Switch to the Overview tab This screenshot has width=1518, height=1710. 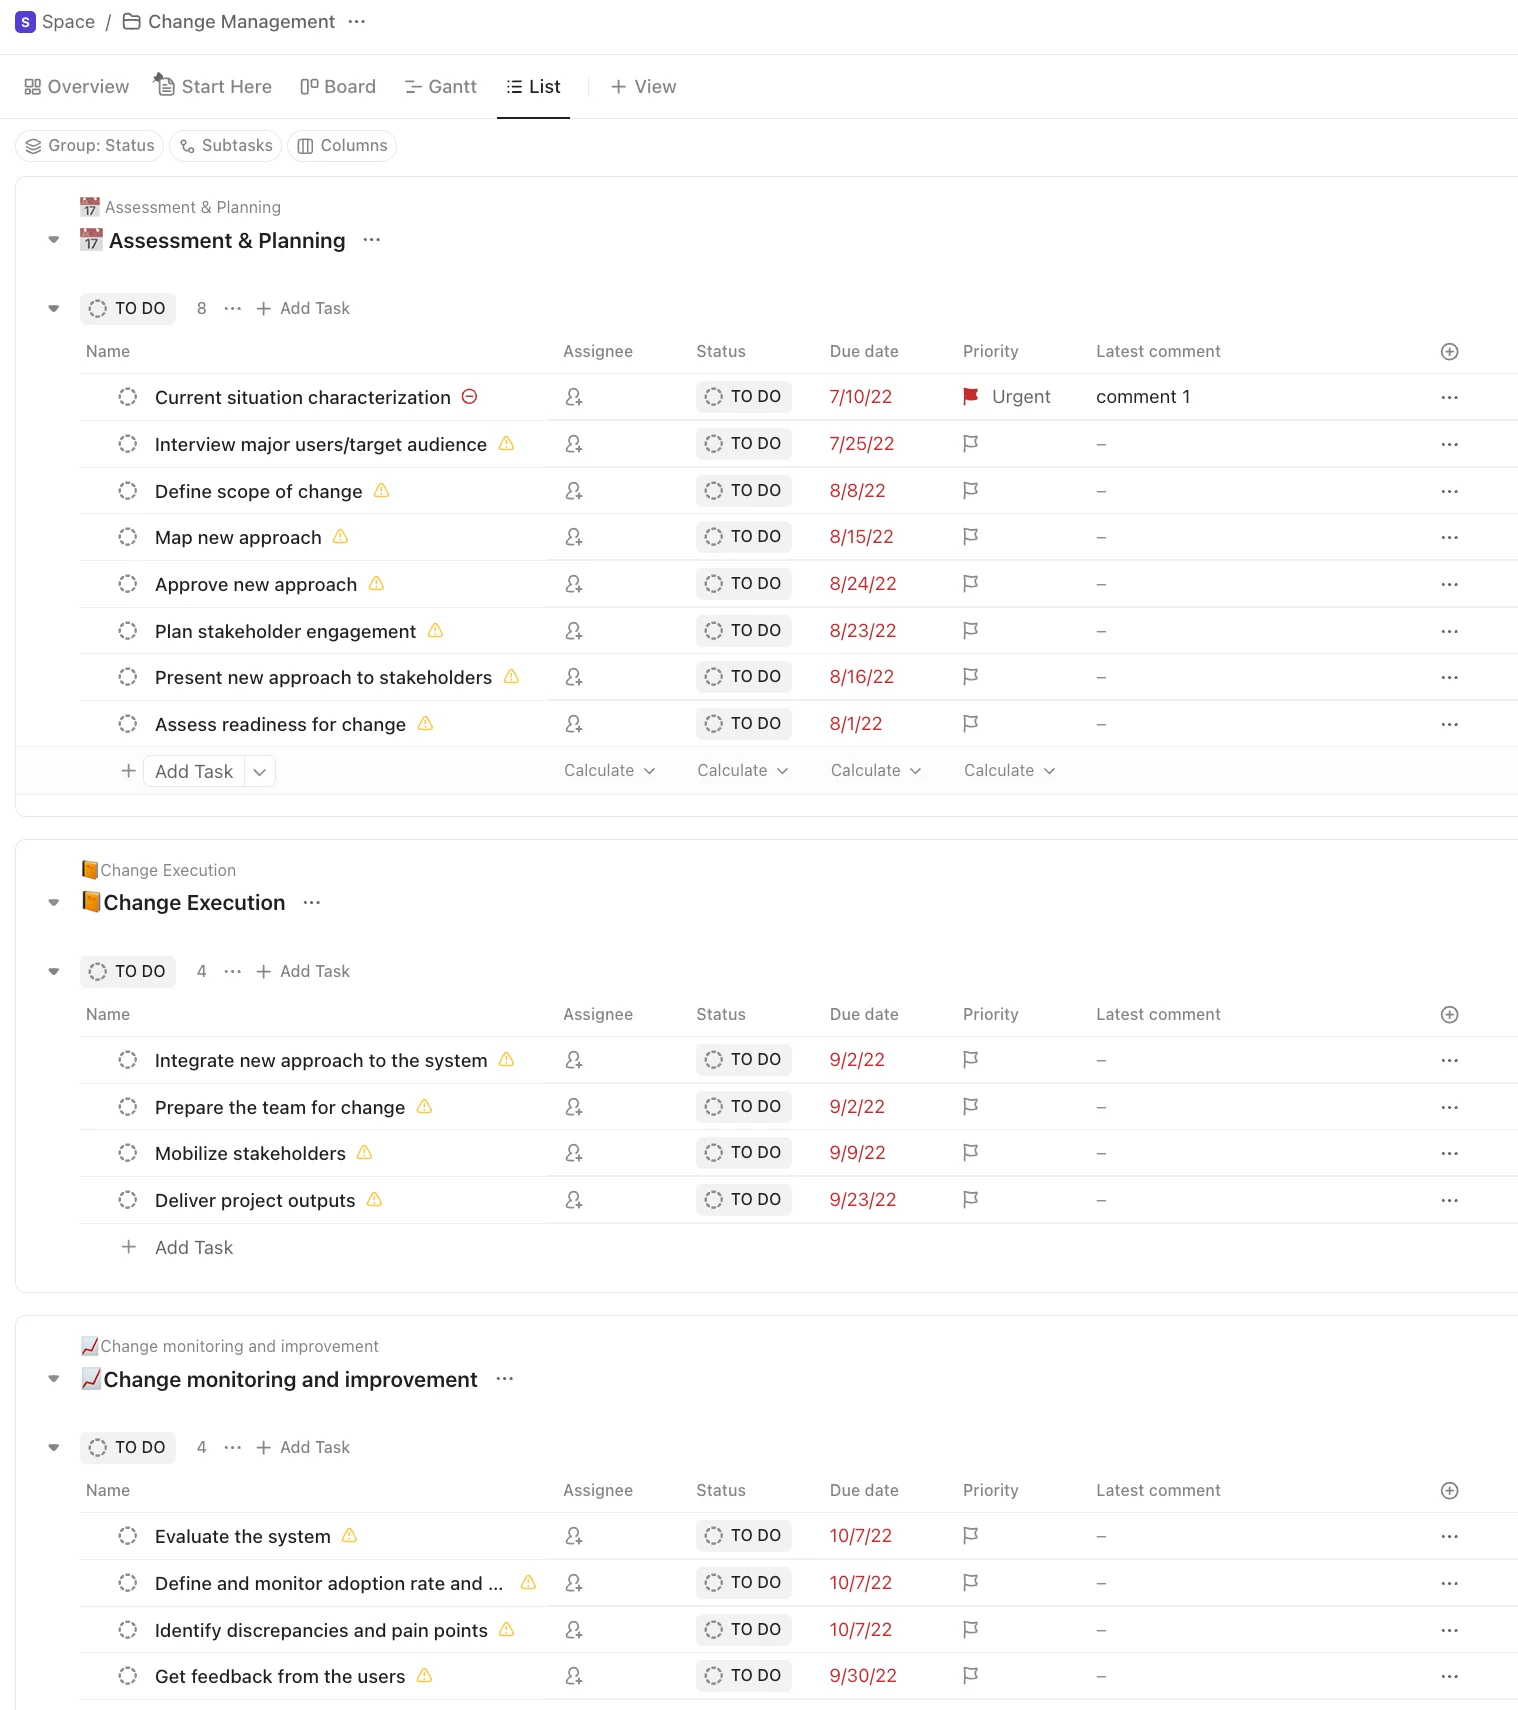pos(77,87)
